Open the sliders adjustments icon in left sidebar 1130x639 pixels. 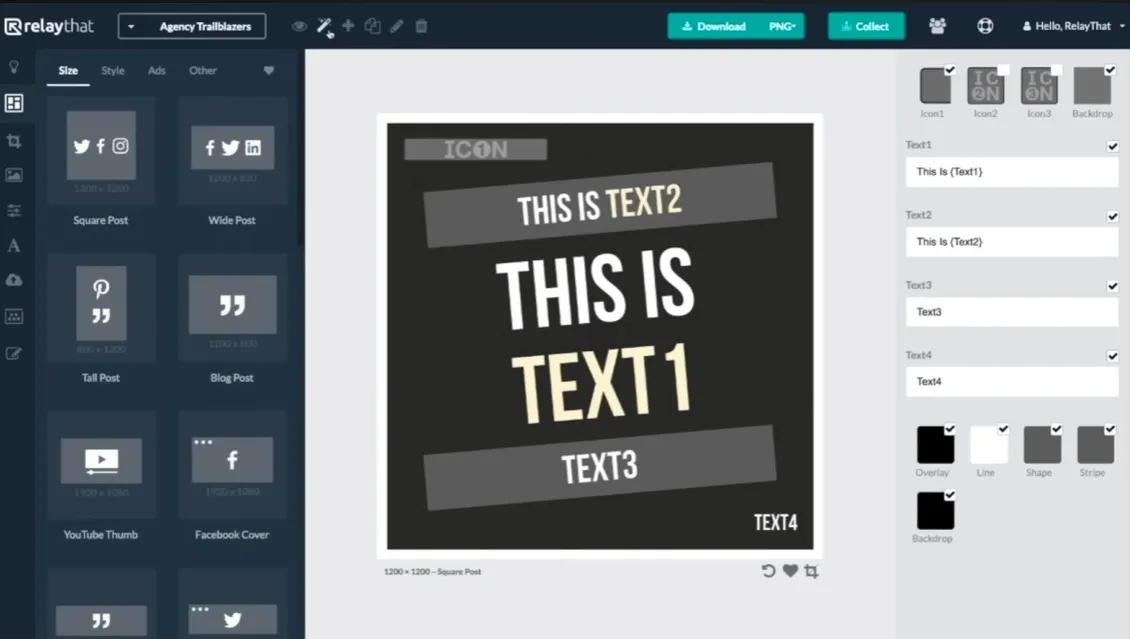[14, 210]
